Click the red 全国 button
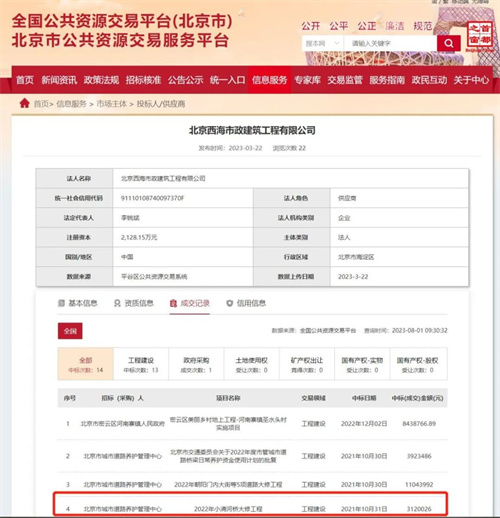This screenshot has width=500, height=518. [70, 331]
